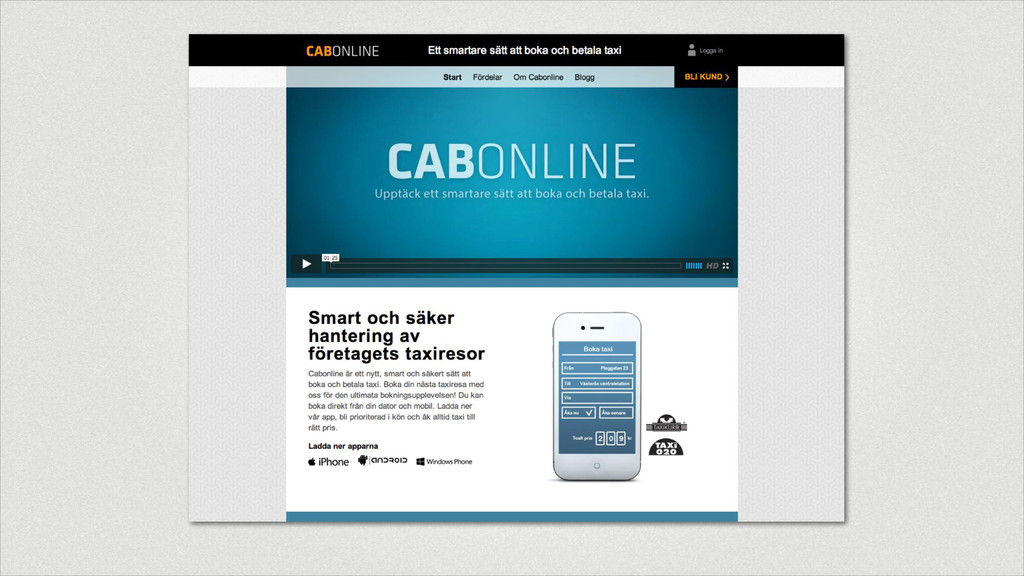Click the Ladda ner apparna label

pyautogui.click(x=343, y=446)
